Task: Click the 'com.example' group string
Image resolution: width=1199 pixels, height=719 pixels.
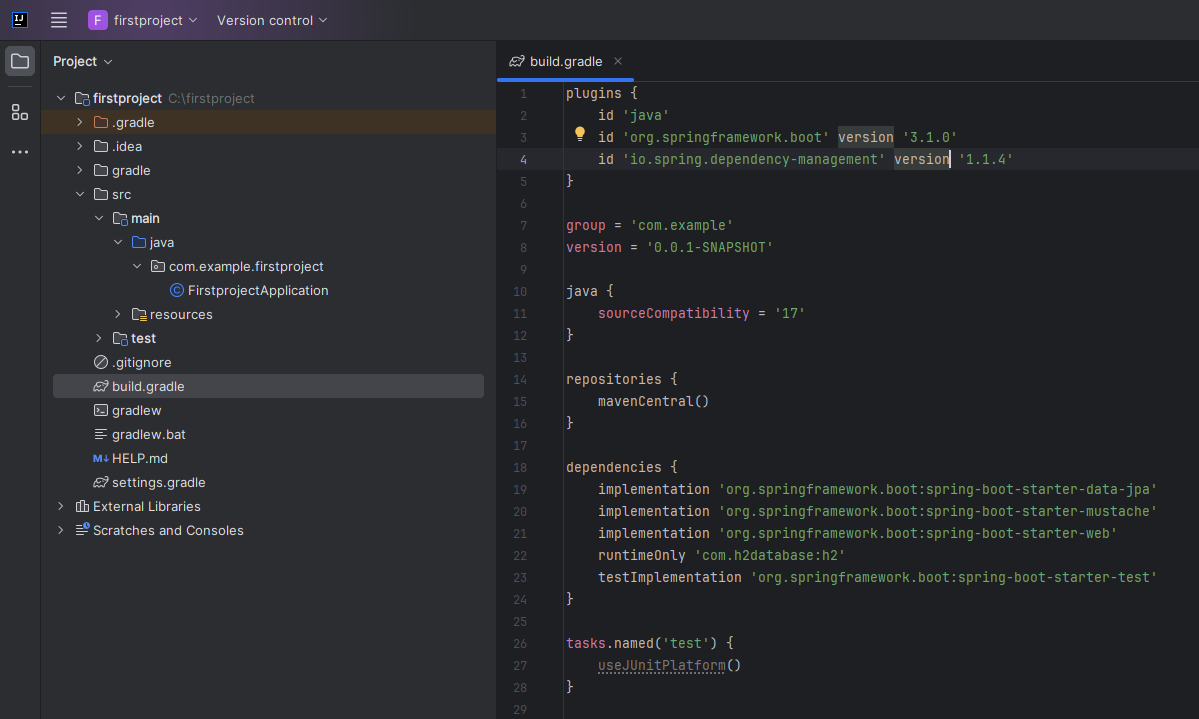Action: (681, 226)
